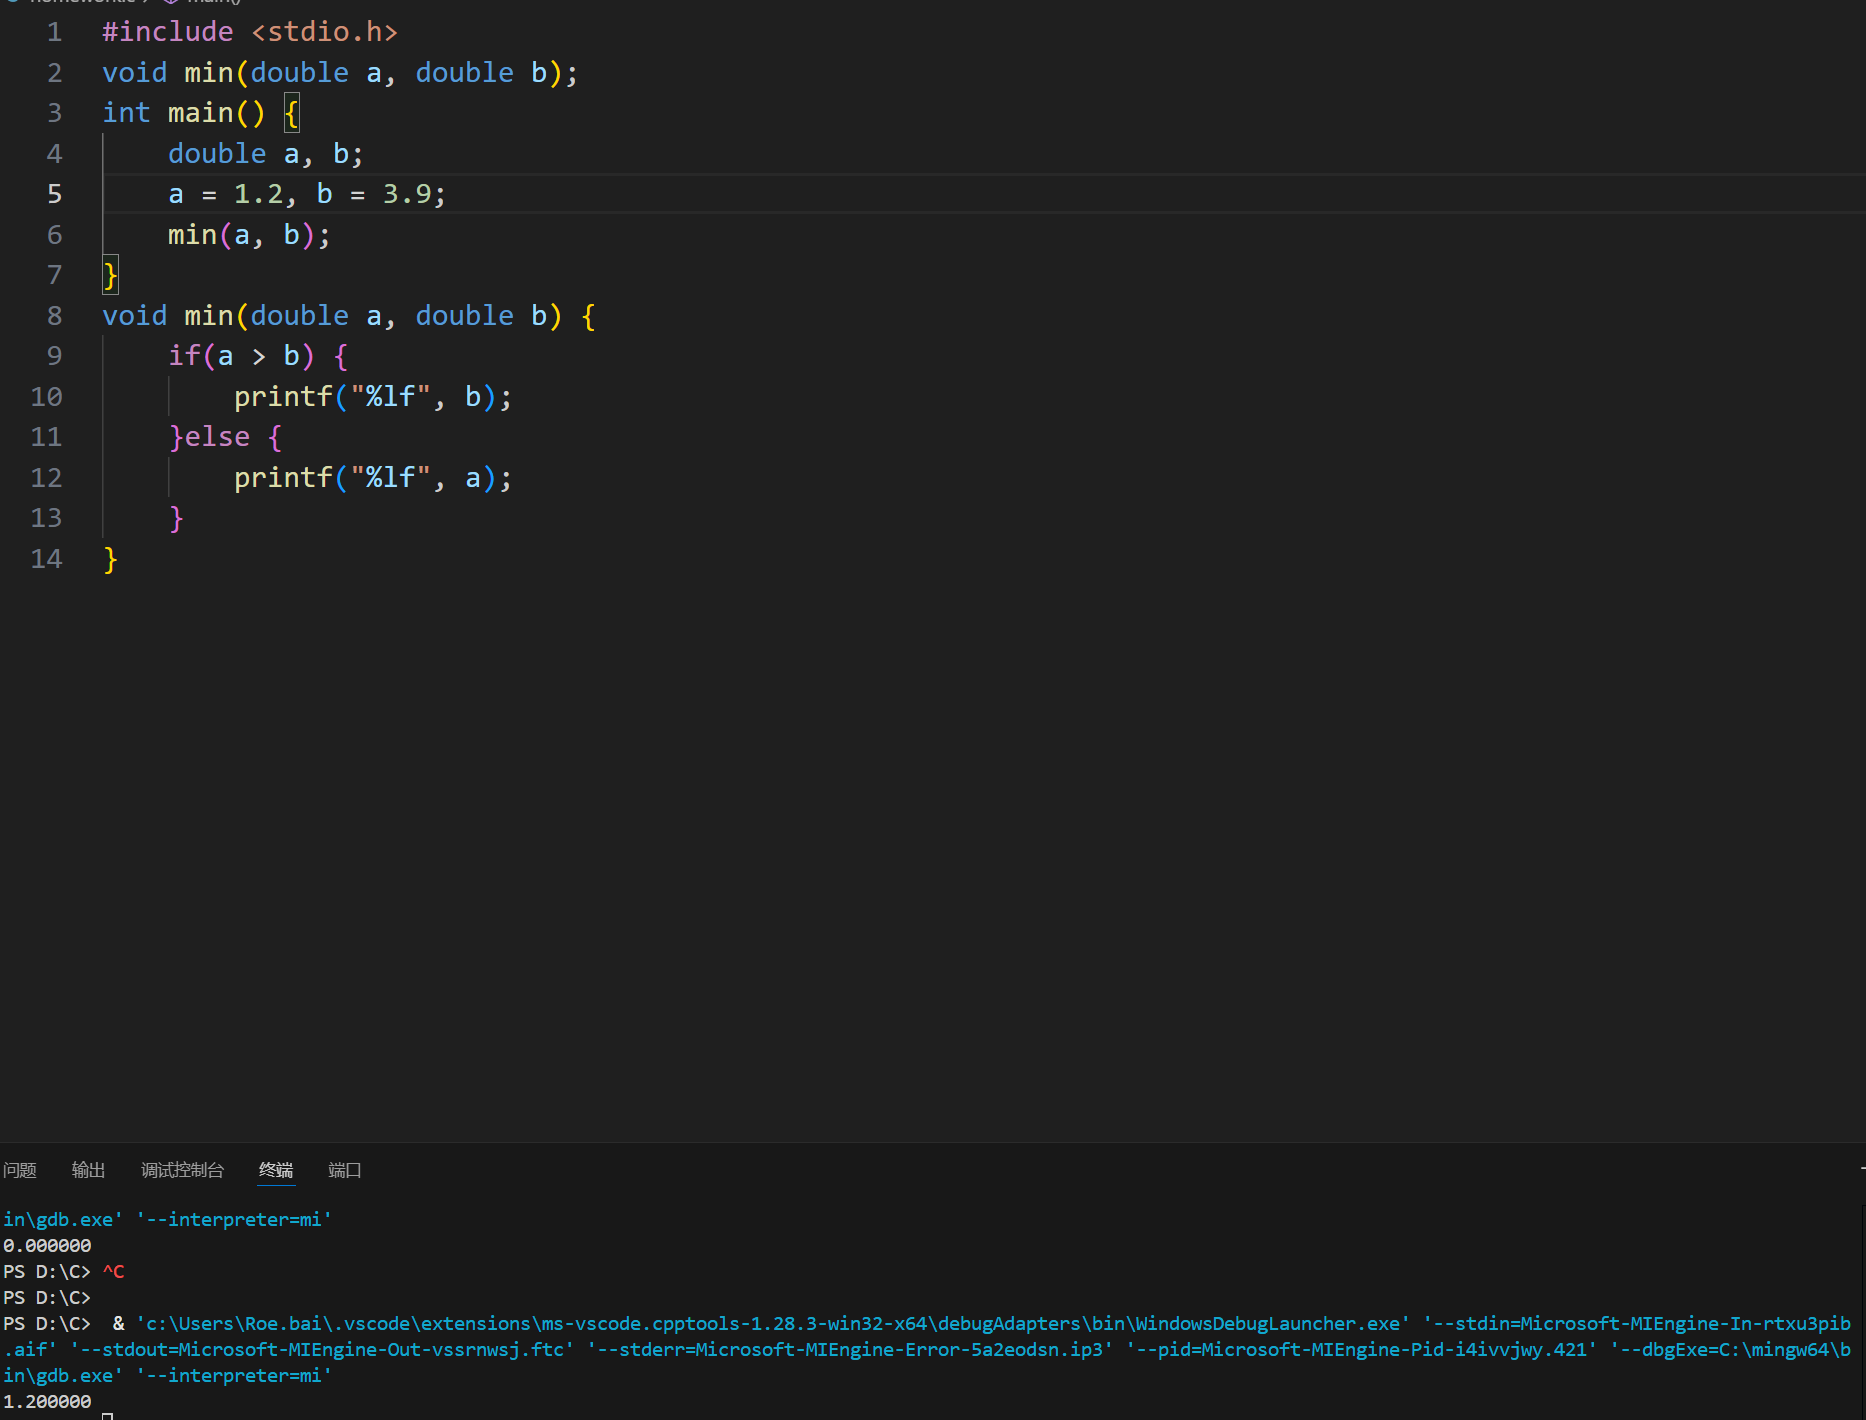The image size is (1866, 1420).
Task: Click the 'else' keyword on line 11
Action: (217, 437)
